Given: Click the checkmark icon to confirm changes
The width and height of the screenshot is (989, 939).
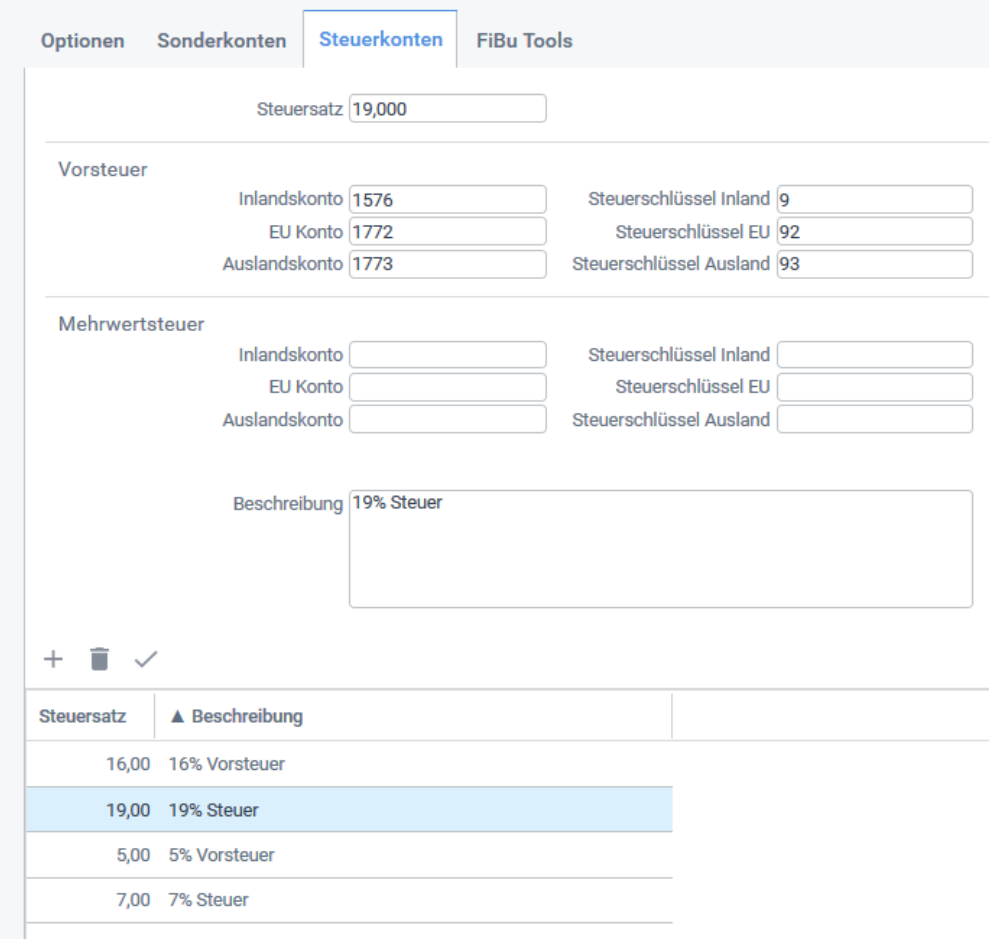Looking at the screenshot, I should pyautogui.click(x=146, y=659).
